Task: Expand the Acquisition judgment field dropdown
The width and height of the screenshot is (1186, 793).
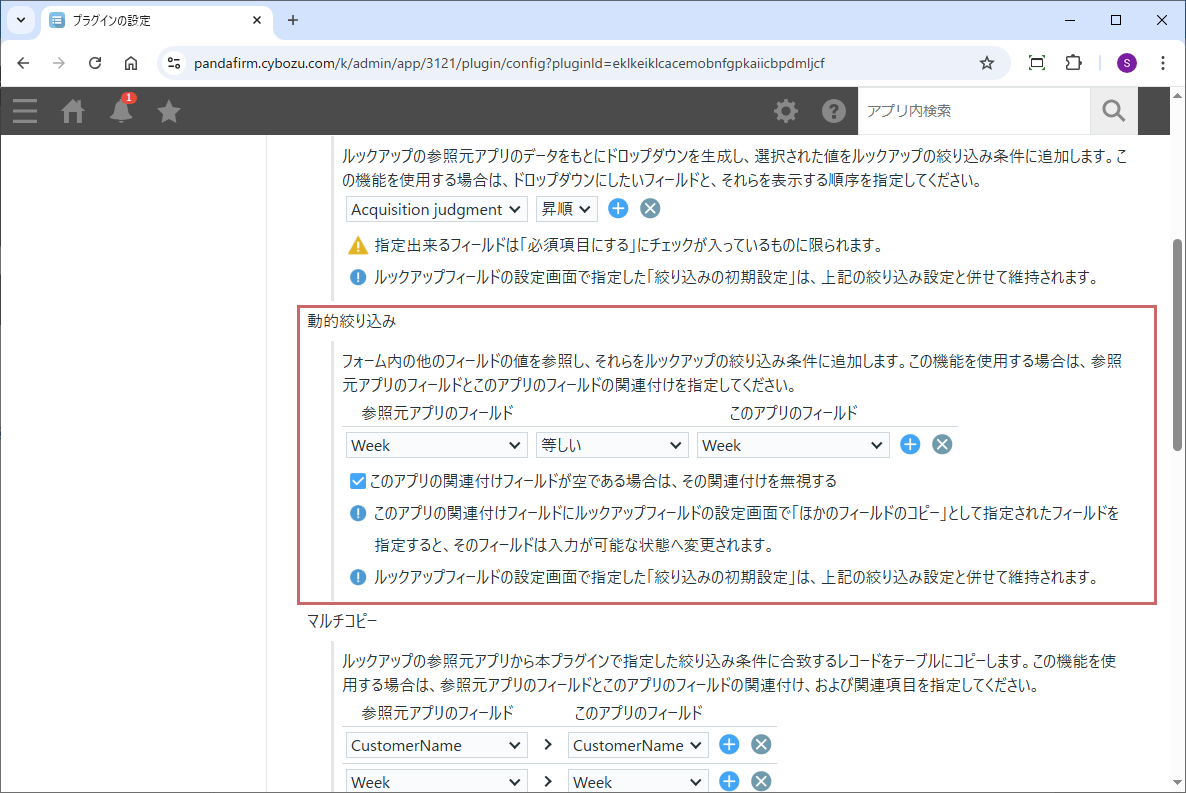Action: [437, 209]
